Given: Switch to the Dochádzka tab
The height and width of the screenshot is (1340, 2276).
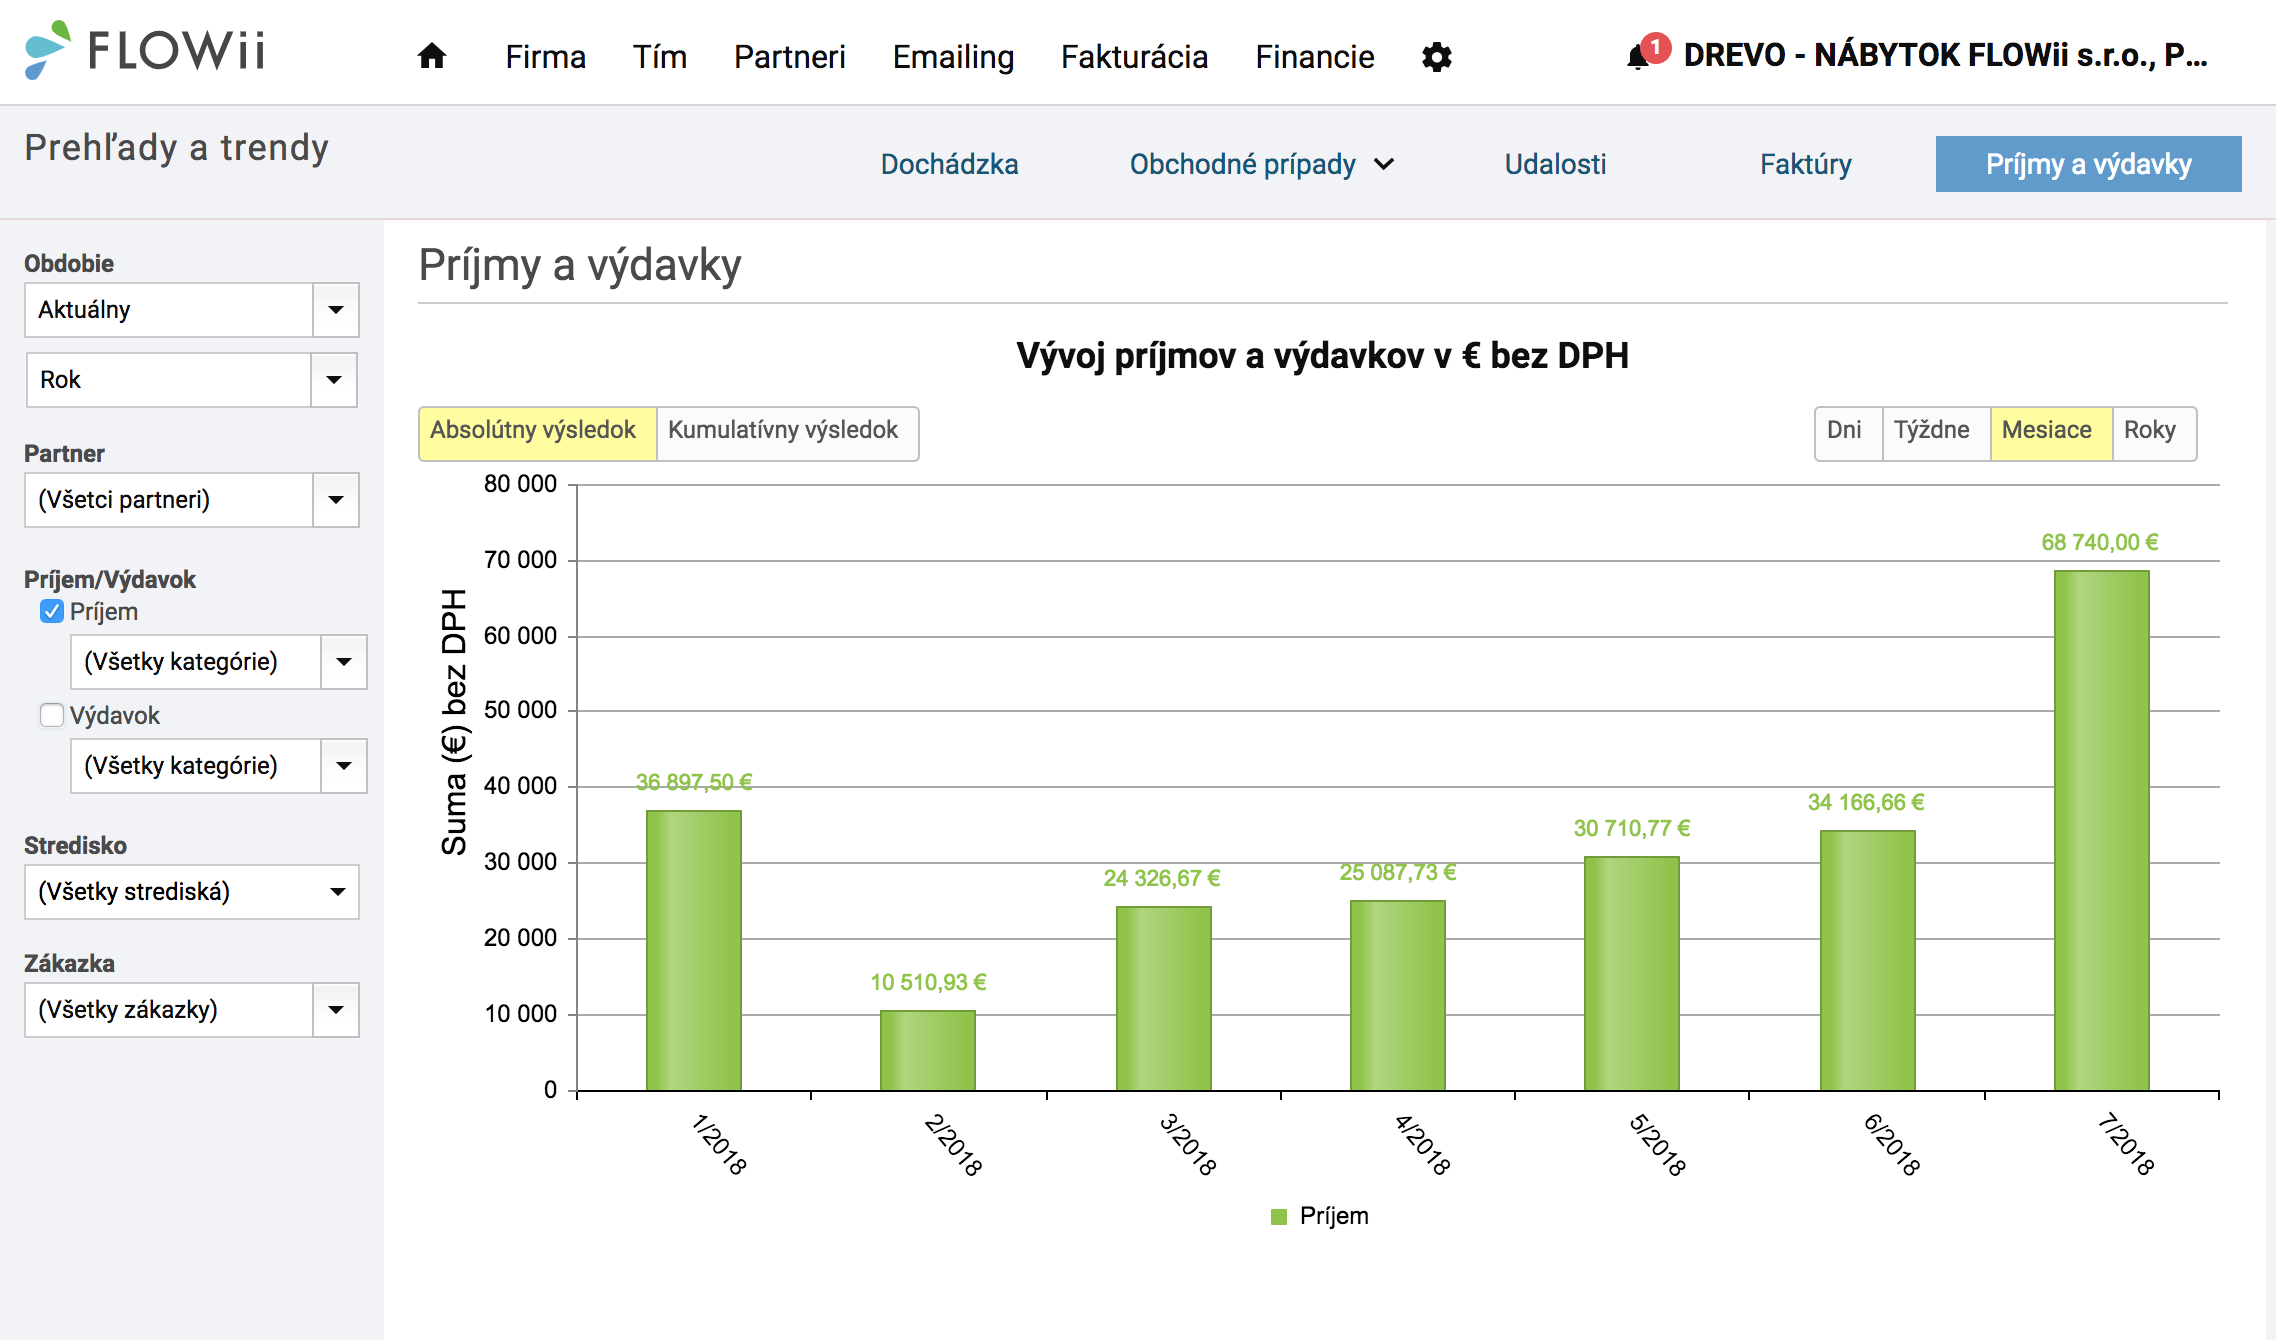Looking at the screenshot, I should [949, 164].
